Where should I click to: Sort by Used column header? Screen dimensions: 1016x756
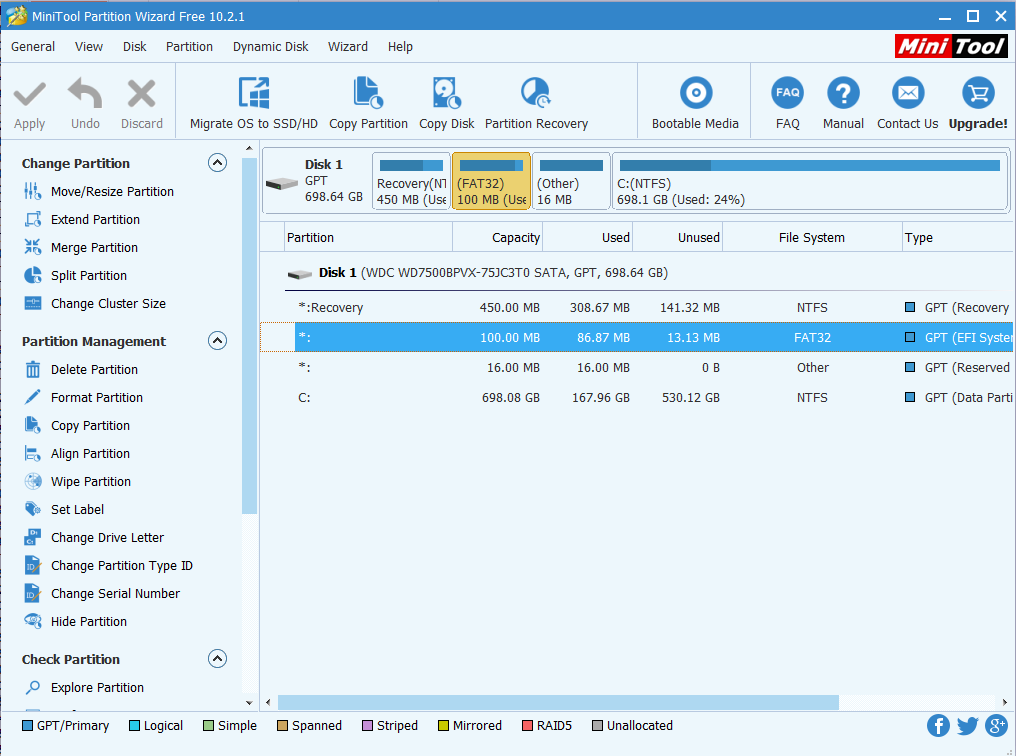click(587, 238)
